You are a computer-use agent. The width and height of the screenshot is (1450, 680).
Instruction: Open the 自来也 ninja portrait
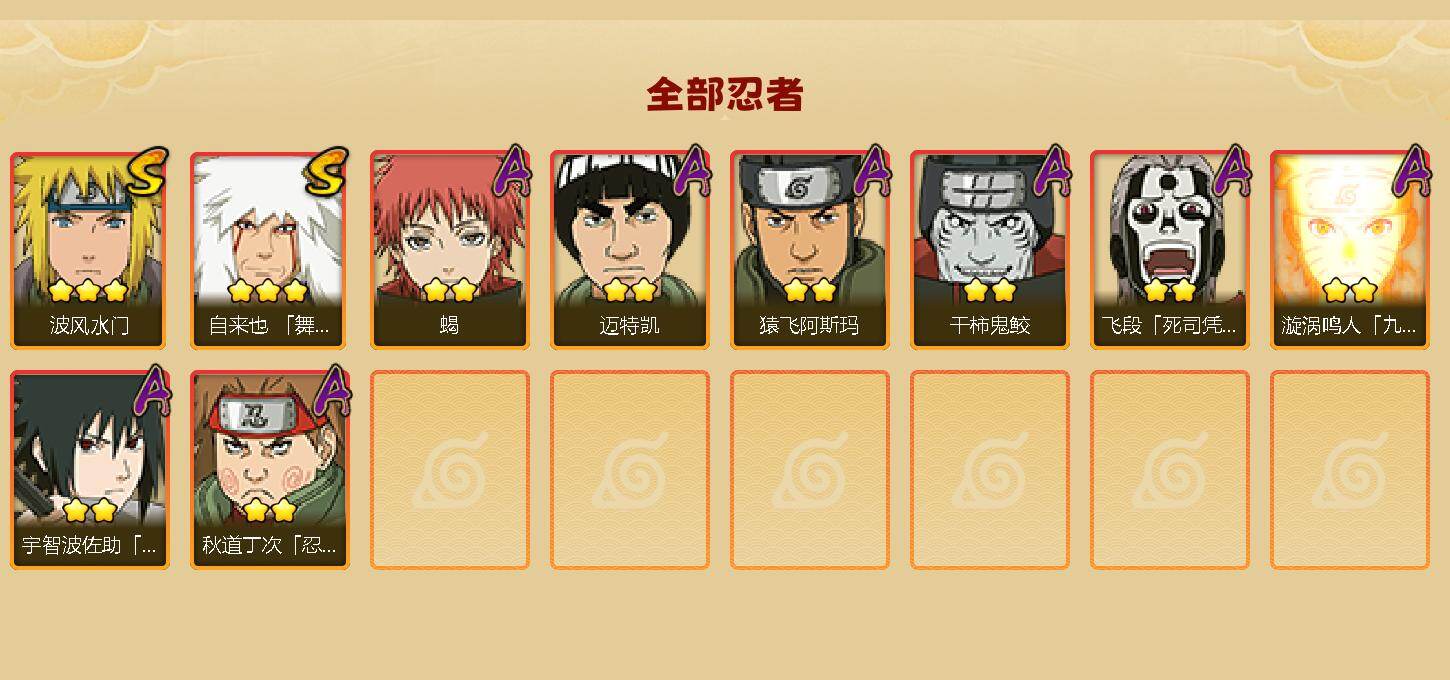[x=269, y=250]
